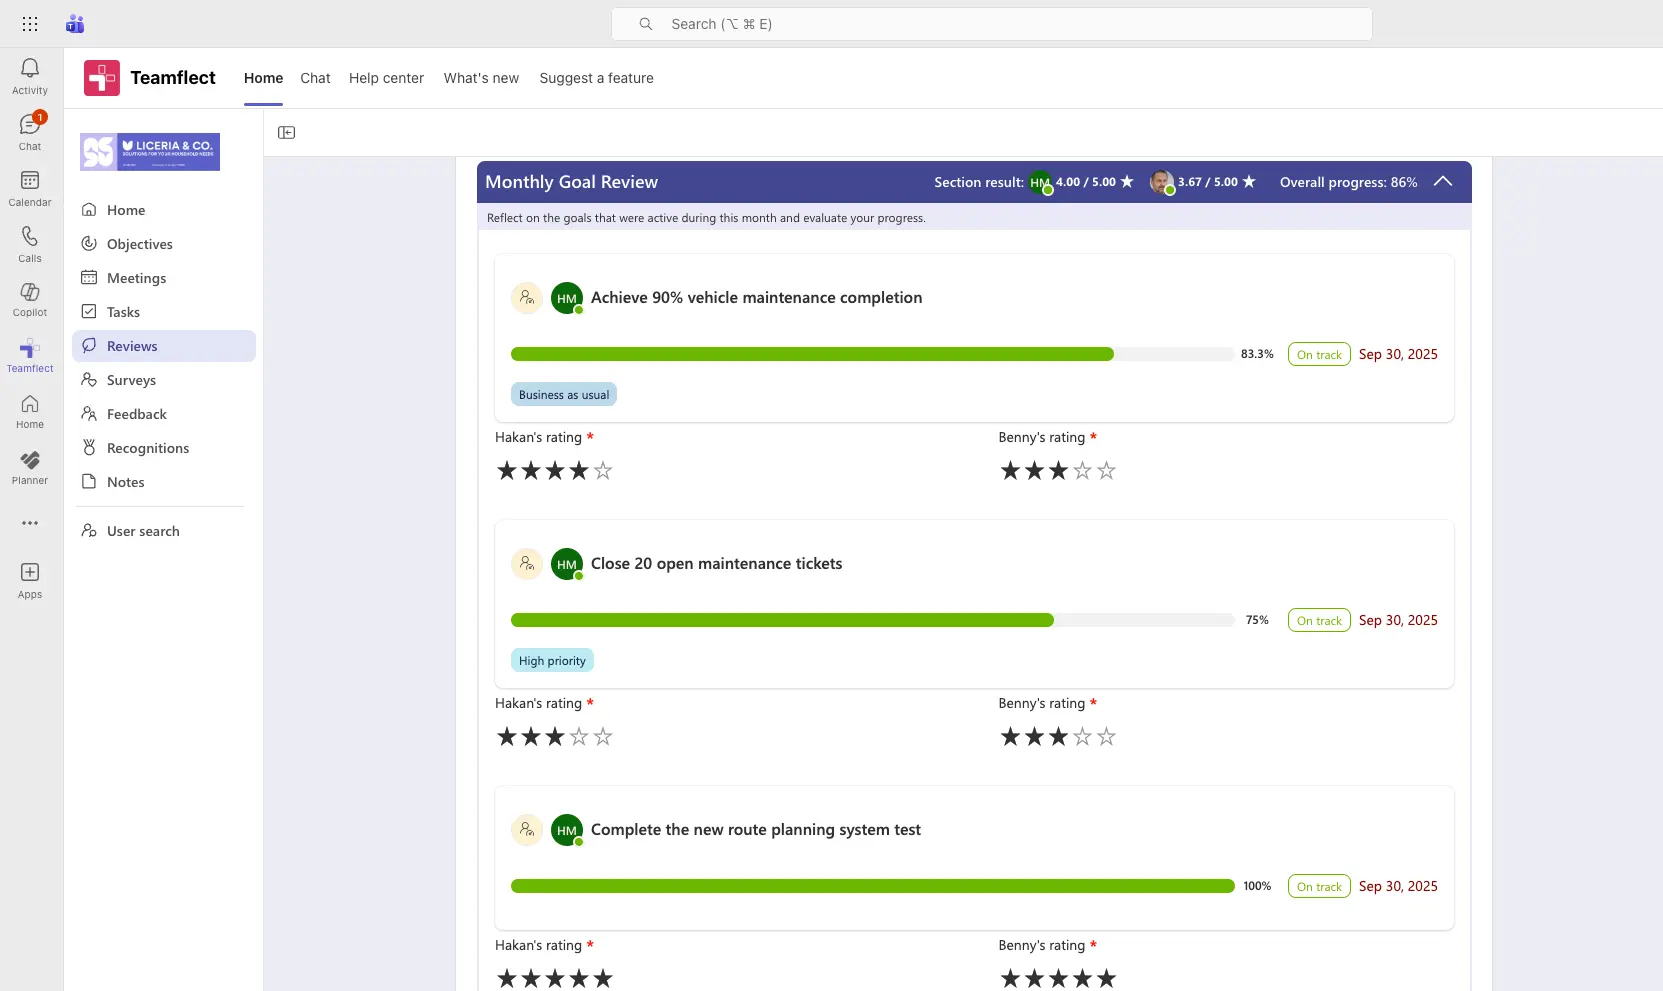Collapse the Teamflect navigation side panel
The width and height of the screenshot is (1663, 991).
(x=286, y=132)
